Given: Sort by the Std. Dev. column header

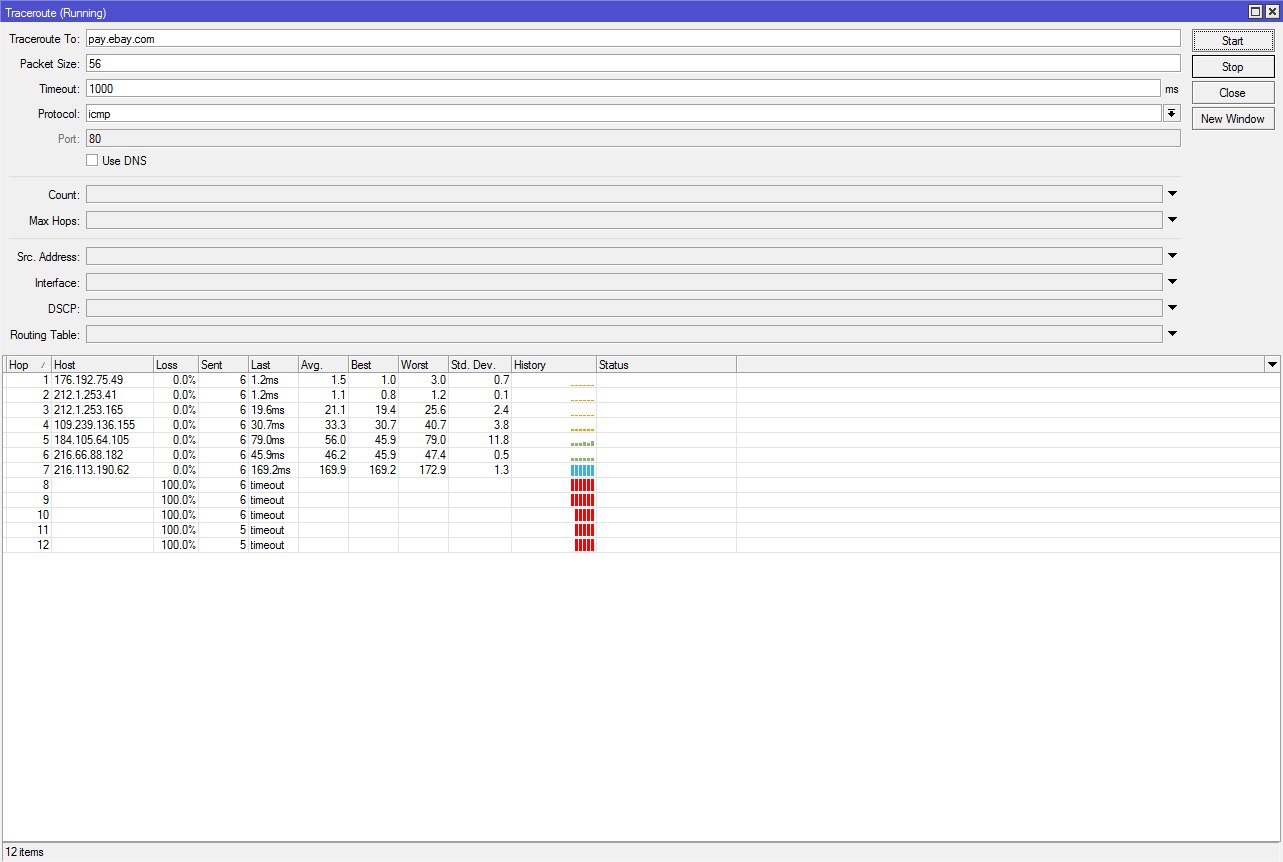Looking at the screenshot, I should tap(480, 365).
